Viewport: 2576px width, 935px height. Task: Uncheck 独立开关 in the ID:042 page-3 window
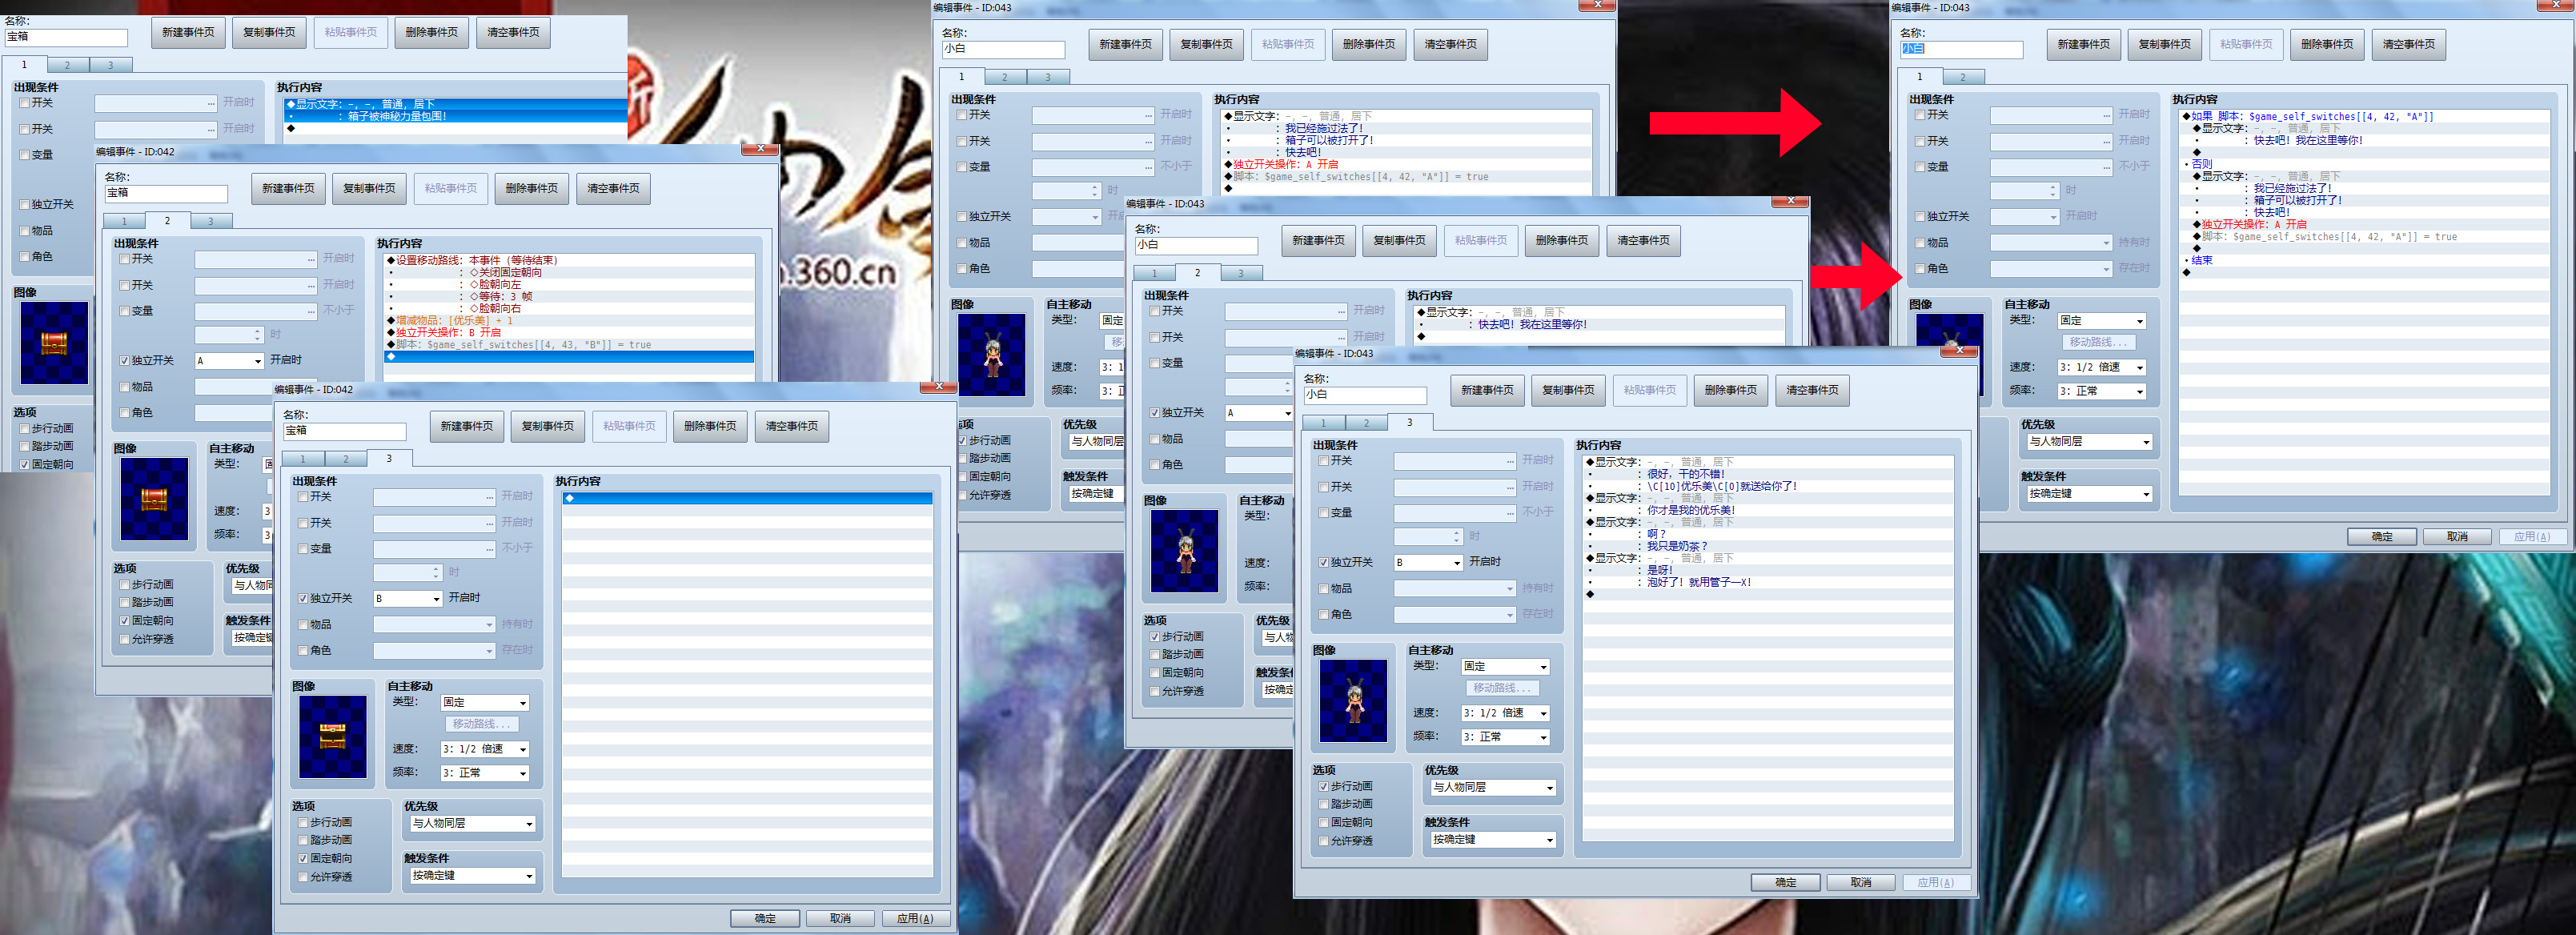tap(303, 599)
